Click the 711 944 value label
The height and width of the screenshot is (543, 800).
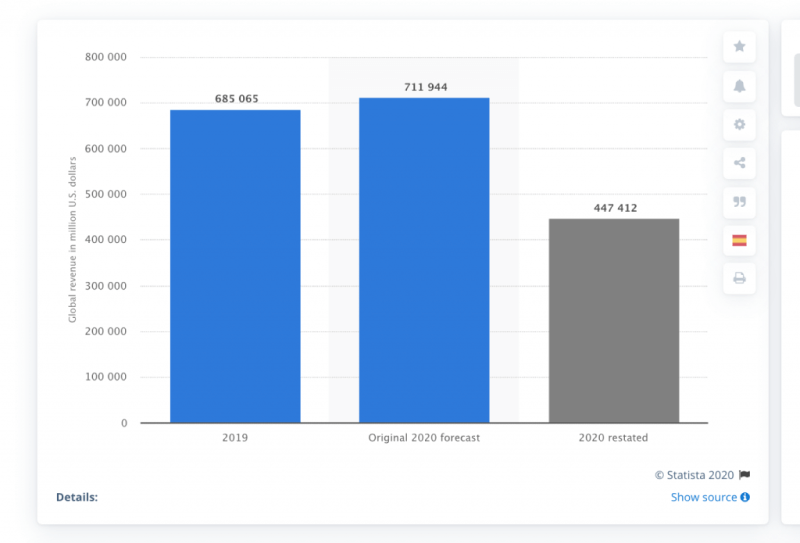click(x=424, y=87)
